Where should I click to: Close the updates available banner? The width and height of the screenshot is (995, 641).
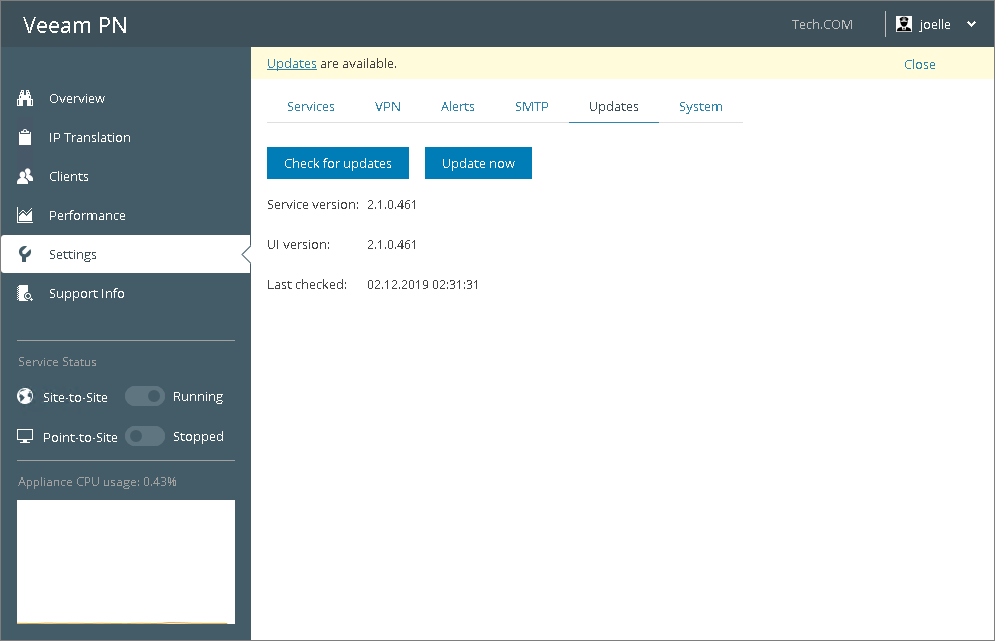pyautogui.click(x=919, y=64)
